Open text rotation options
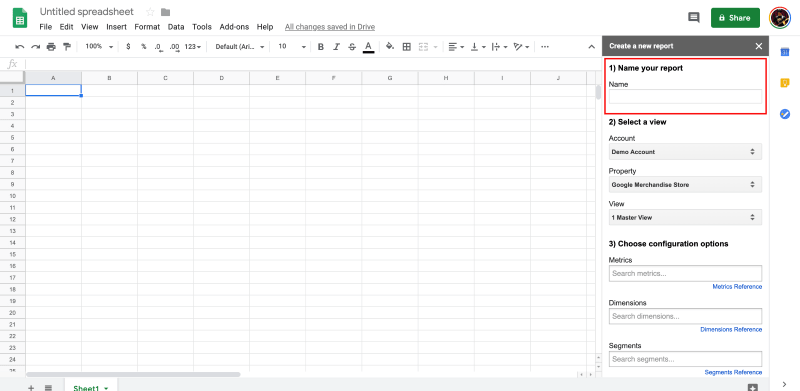 521,46
